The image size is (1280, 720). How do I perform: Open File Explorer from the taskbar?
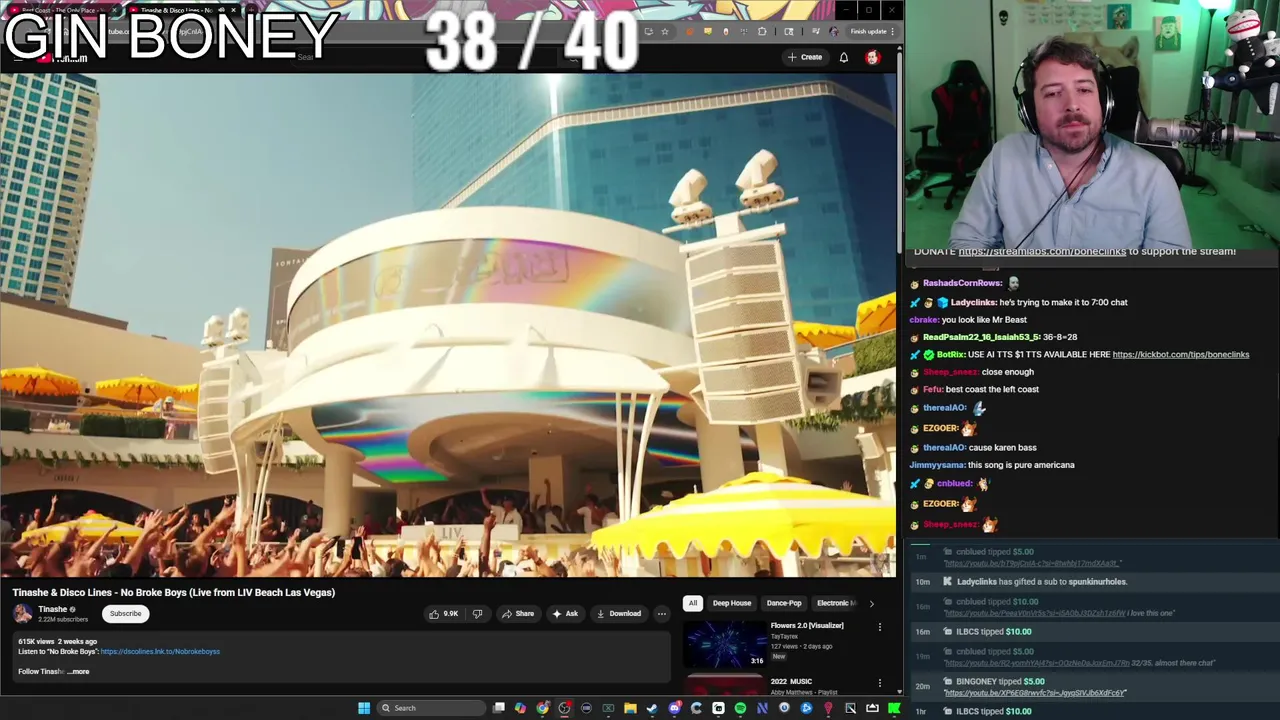pos(630,708)
